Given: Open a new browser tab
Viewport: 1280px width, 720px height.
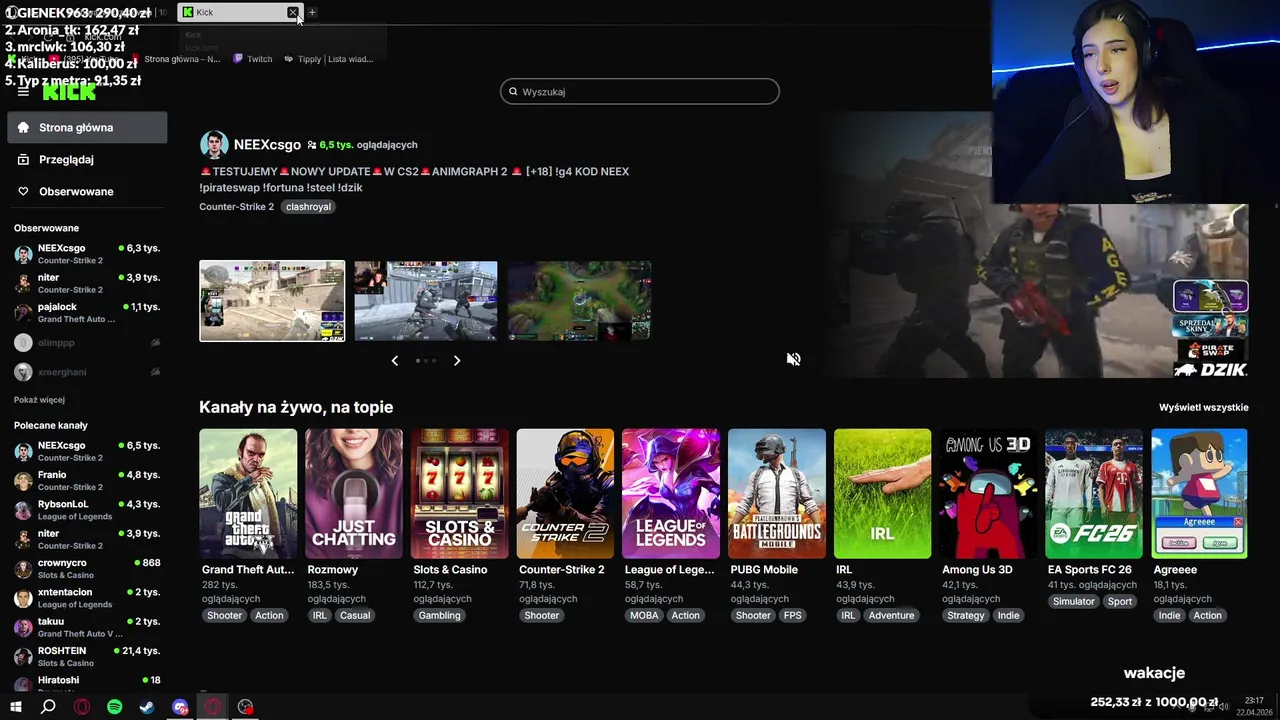Looking at the screenshot, I should tap(312, 12).
